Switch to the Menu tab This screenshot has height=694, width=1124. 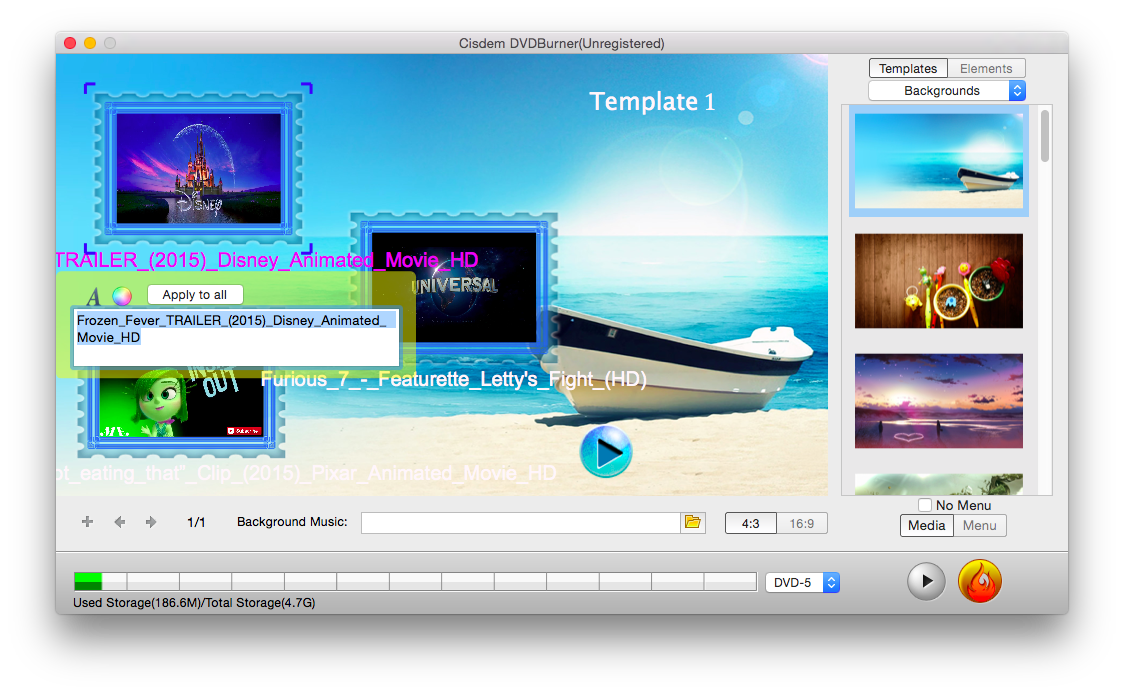pyautogui.click(x=980, y=526)
